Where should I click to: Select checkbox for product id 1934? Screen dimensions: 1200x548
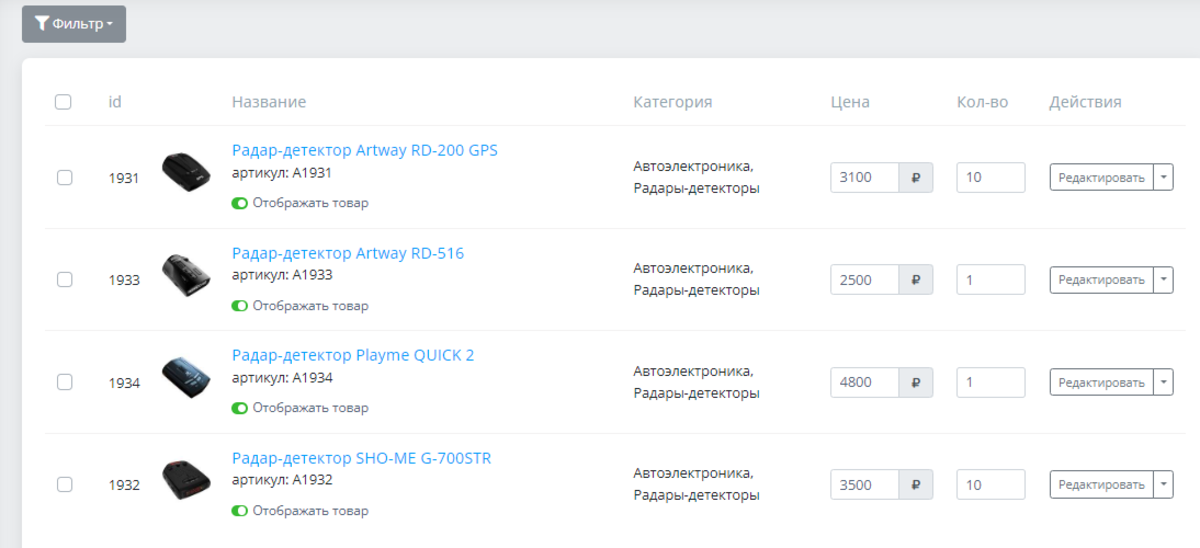point(64,382)
